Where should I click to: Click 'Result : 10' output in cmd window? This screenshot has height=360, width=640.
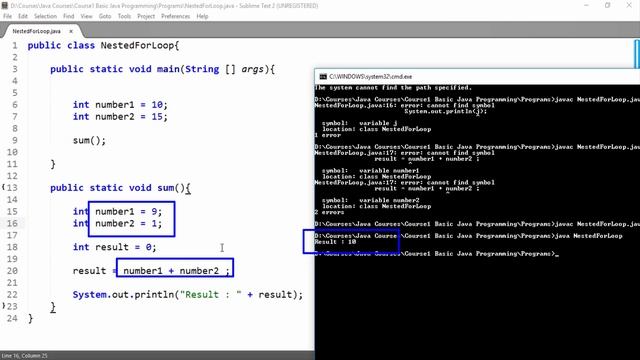pos(335,242)
